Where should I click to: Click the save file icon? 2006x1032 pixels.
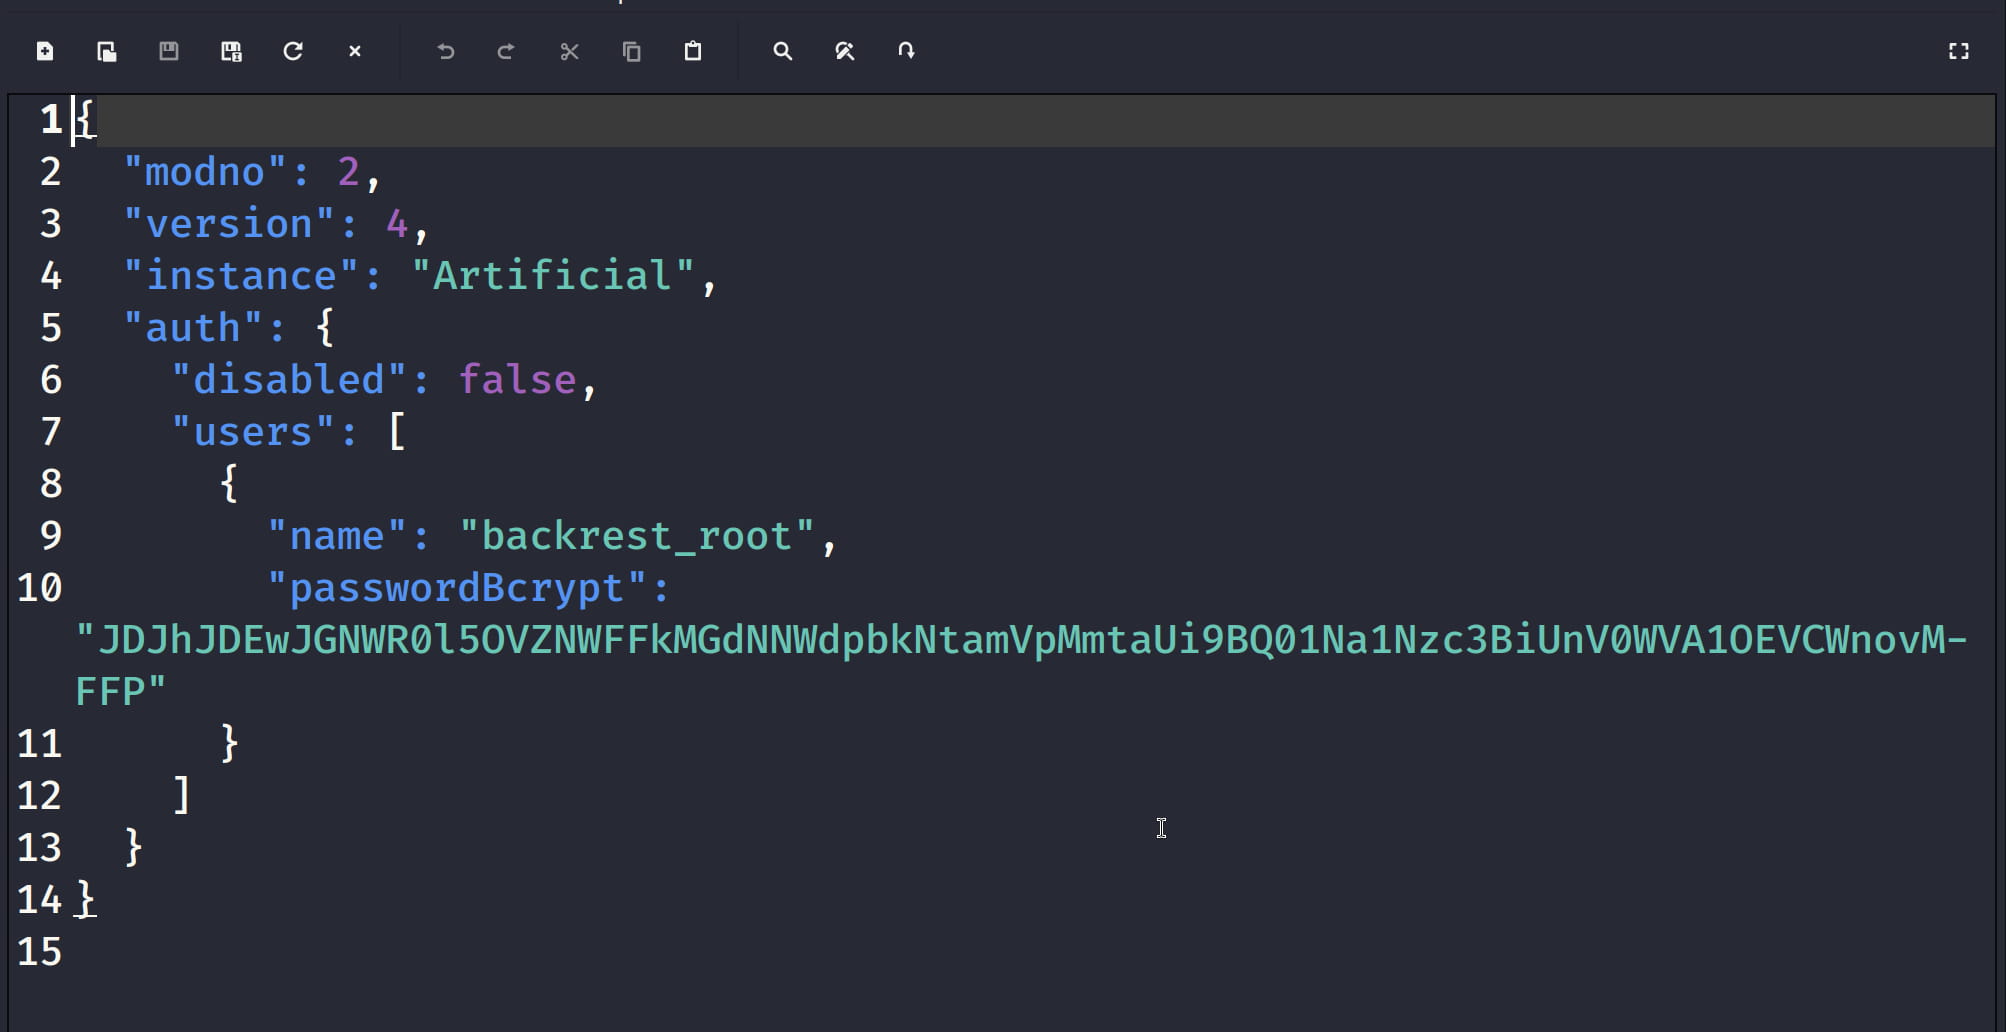(x=169, y=51)
